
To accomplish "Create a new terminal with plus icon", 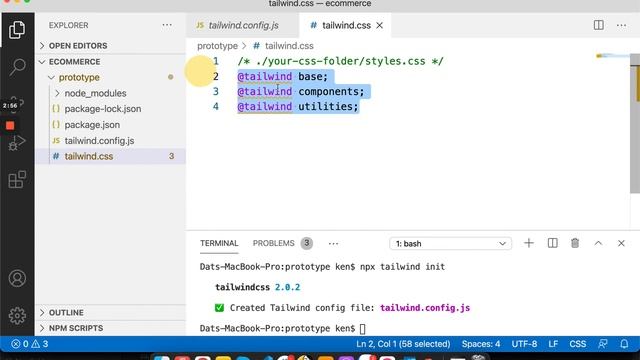I will (529, 243).
